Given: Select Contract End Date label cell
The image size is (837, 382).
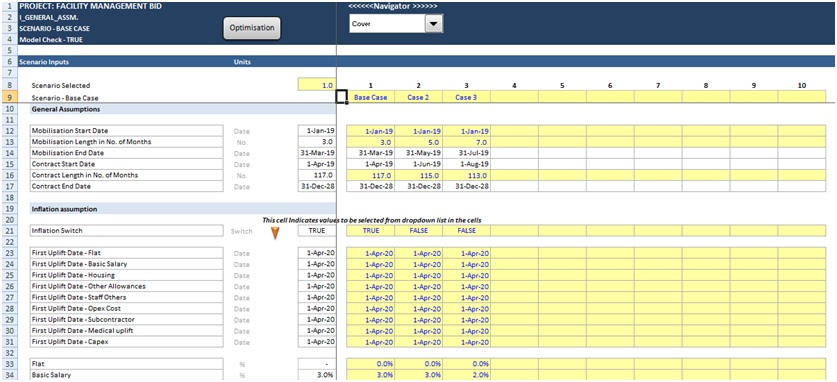Looking at the screenshot, I should coord(127,186).
